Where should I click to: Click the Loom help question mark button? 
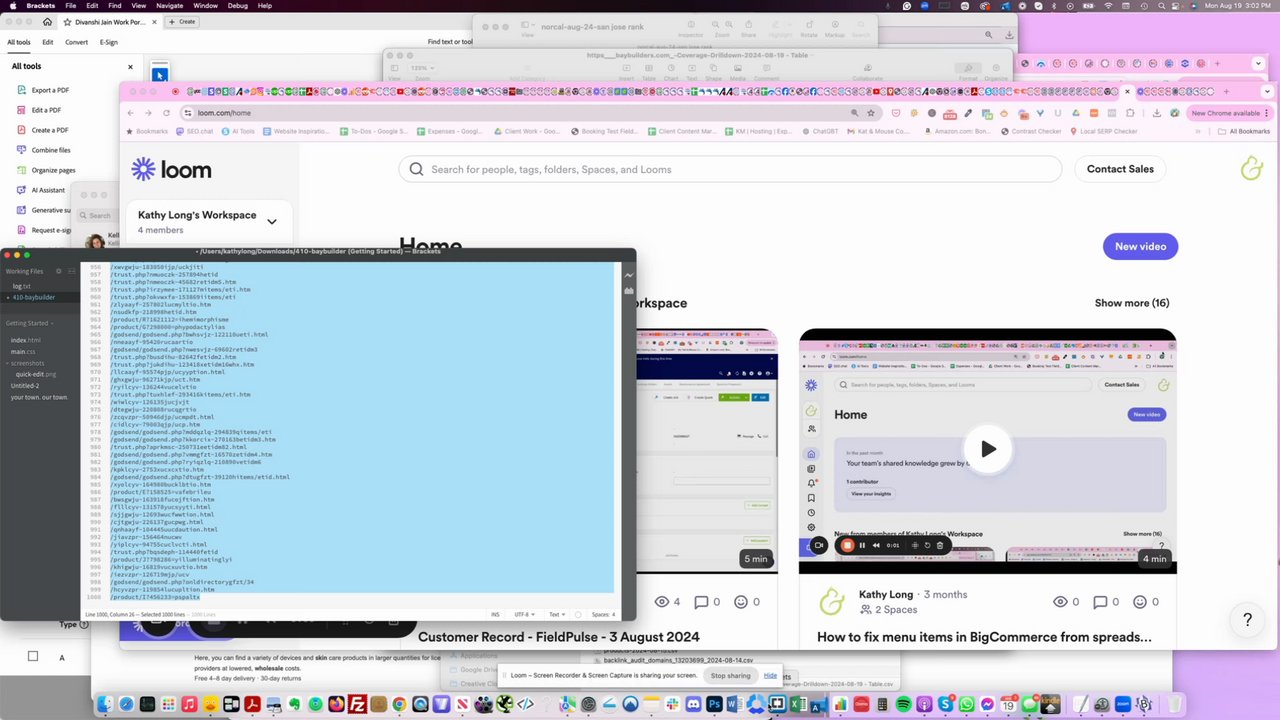coord(1247,620)
